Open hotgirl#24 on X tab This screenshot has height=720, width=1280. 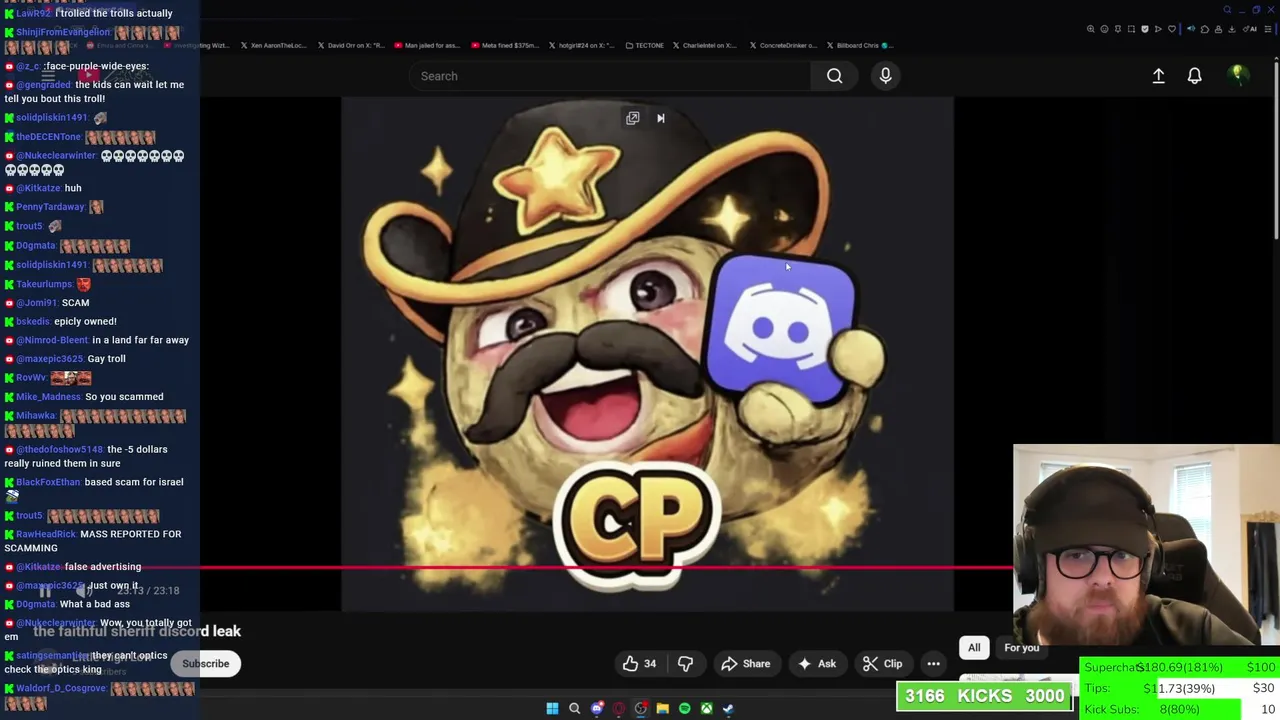581,45
